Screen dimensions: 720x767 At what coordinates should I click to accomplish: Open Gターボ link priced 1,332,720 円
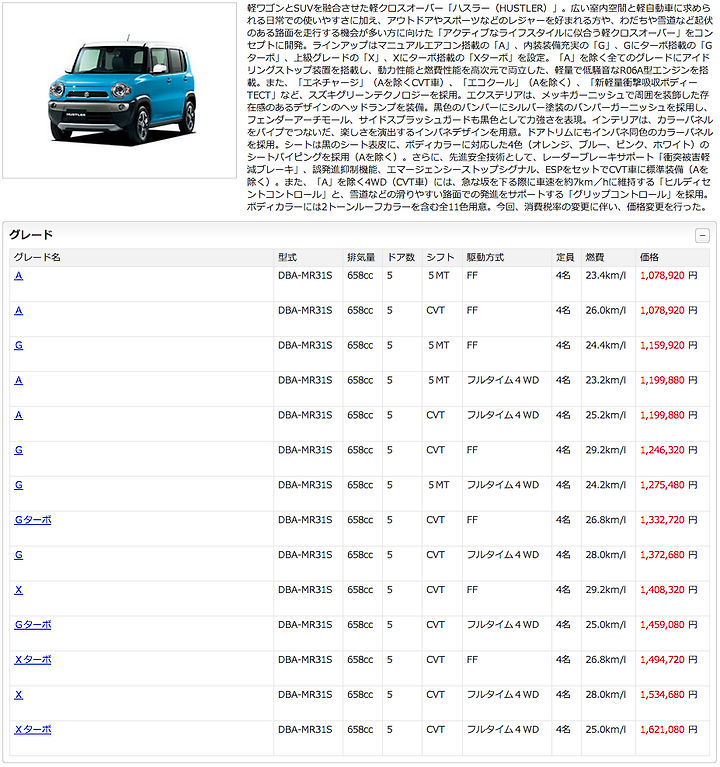pyautogui.click(x=33, y=520)
